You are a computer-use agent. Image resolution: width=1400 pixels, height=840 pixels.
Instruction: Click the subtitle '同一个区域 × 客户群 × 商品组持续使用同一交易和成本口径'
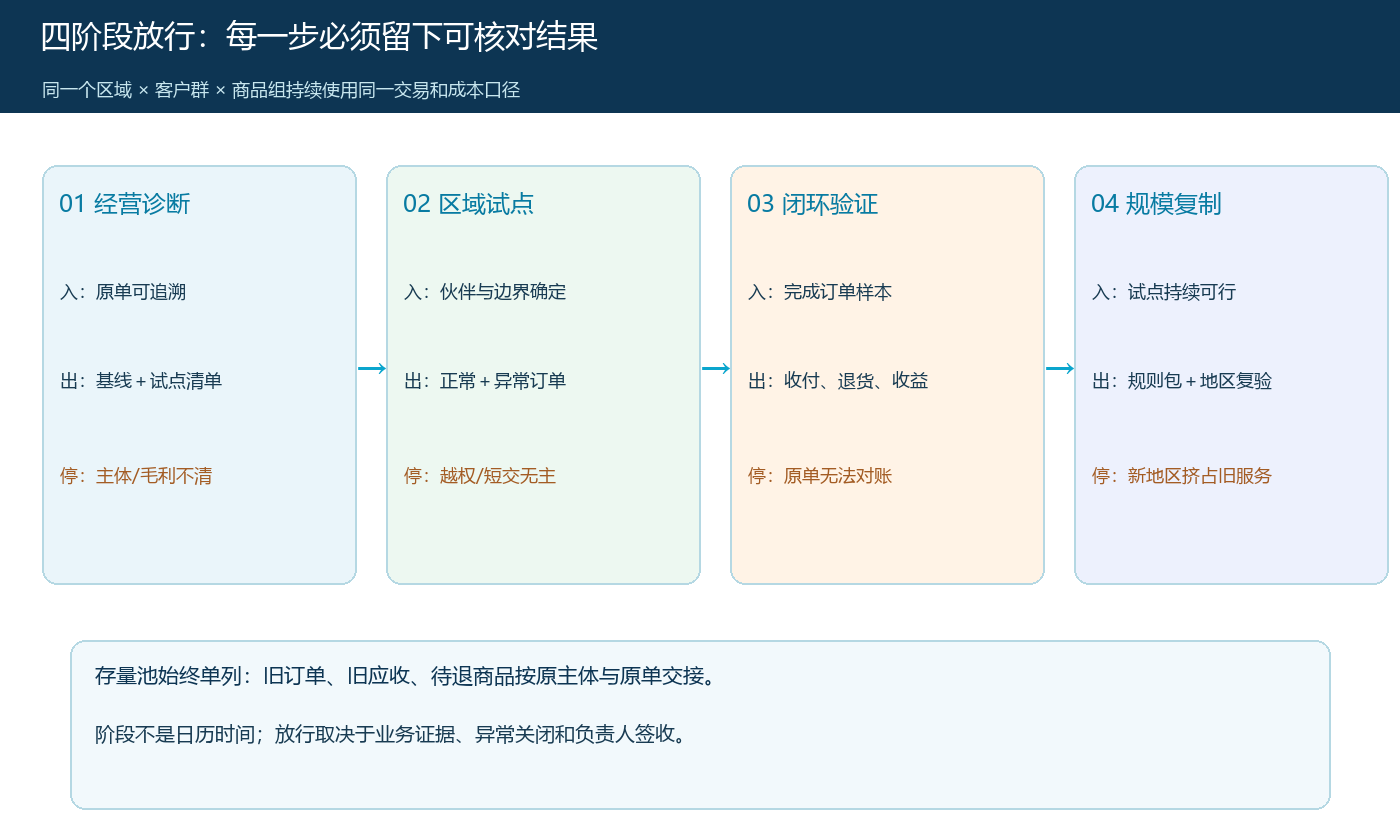pyautogui.click(x=281, y=90)
